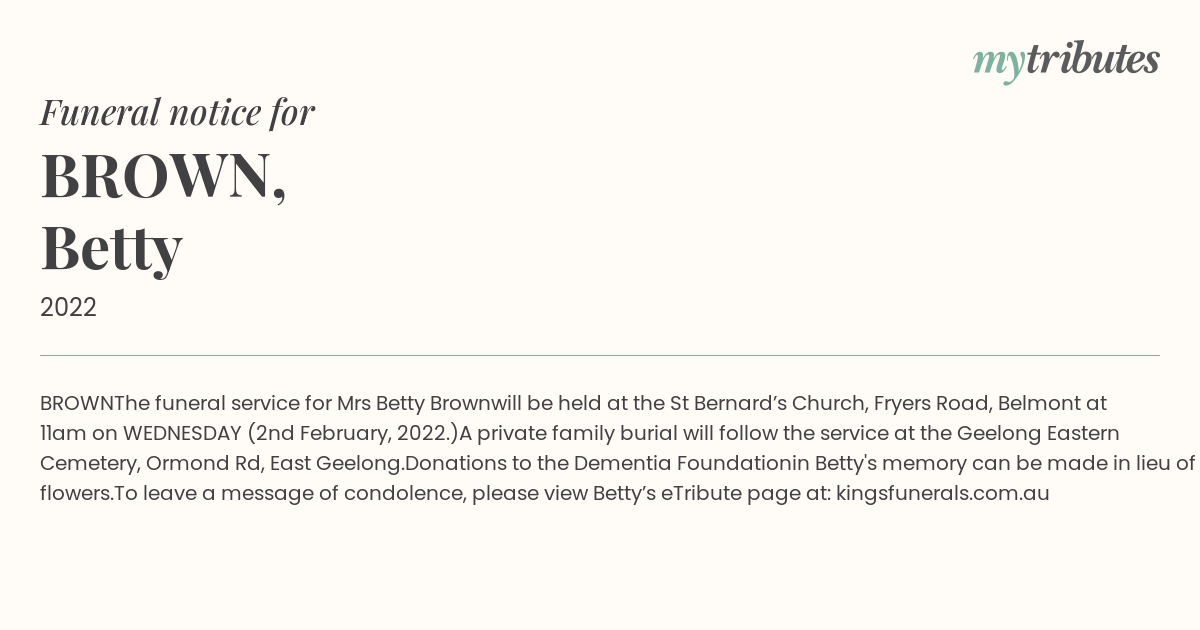Click the 'Geelong Eastern' cemetery text

1038,433
